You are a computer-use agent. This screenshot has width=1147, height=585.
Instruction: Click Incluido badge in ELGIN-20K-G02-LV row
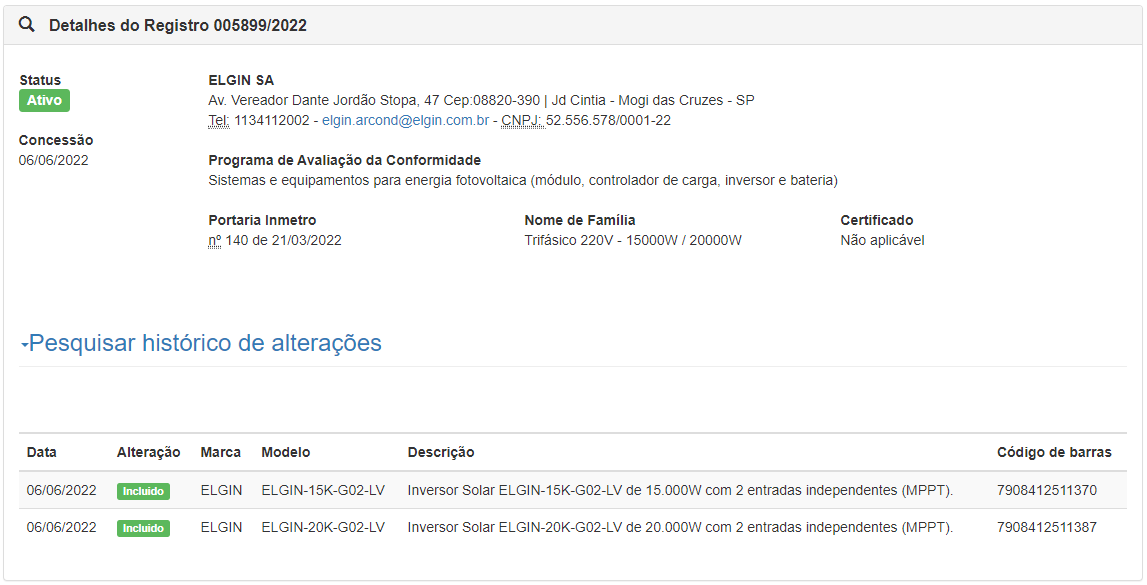tap(143, 528)
